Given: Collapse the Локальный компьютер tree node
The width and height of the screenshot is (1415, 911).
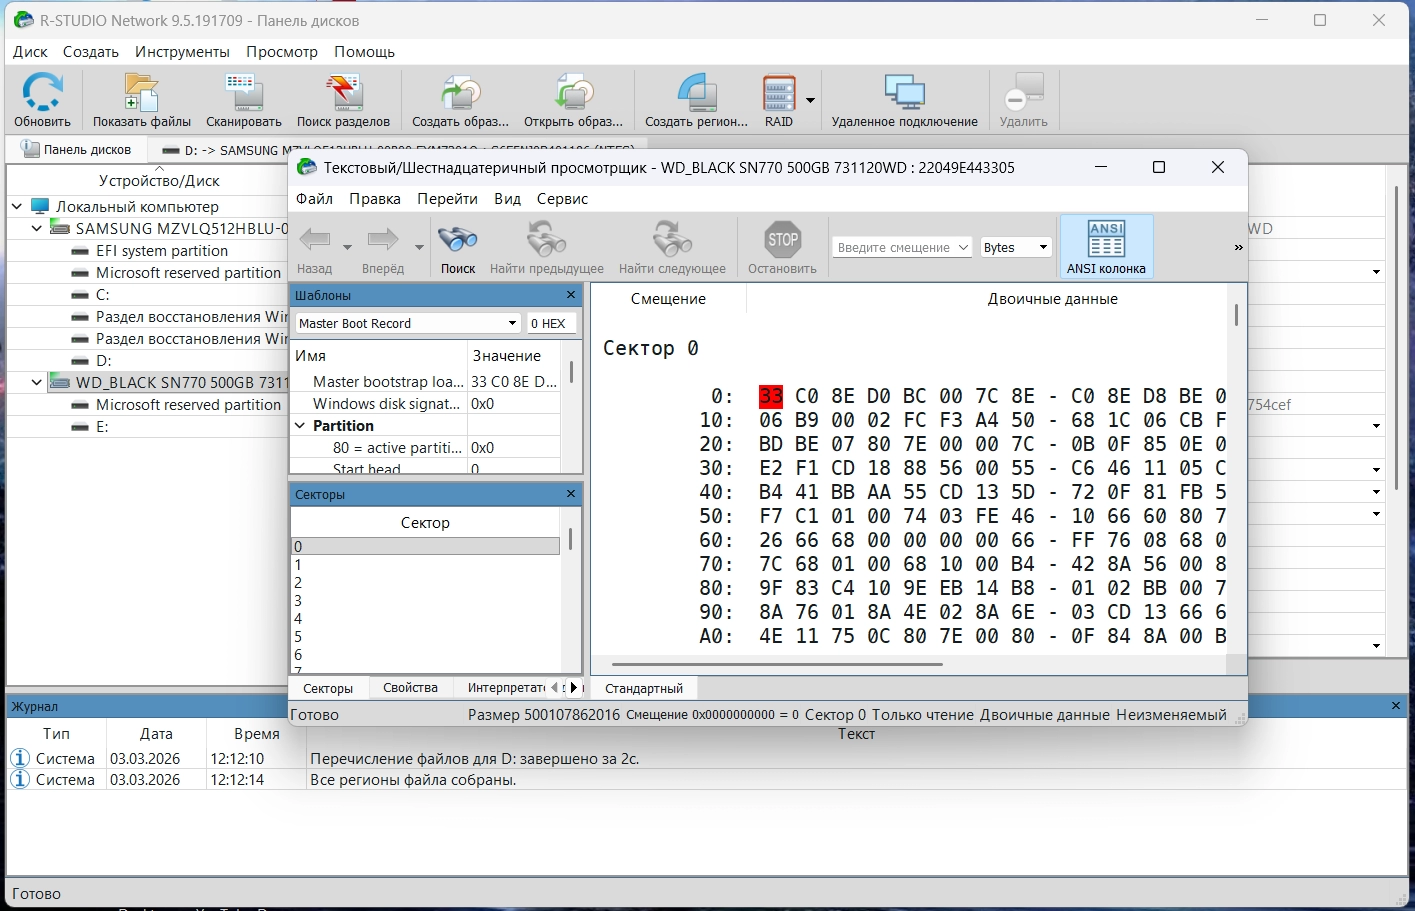Looking at the screenshot, I should (x=17, y=207).
